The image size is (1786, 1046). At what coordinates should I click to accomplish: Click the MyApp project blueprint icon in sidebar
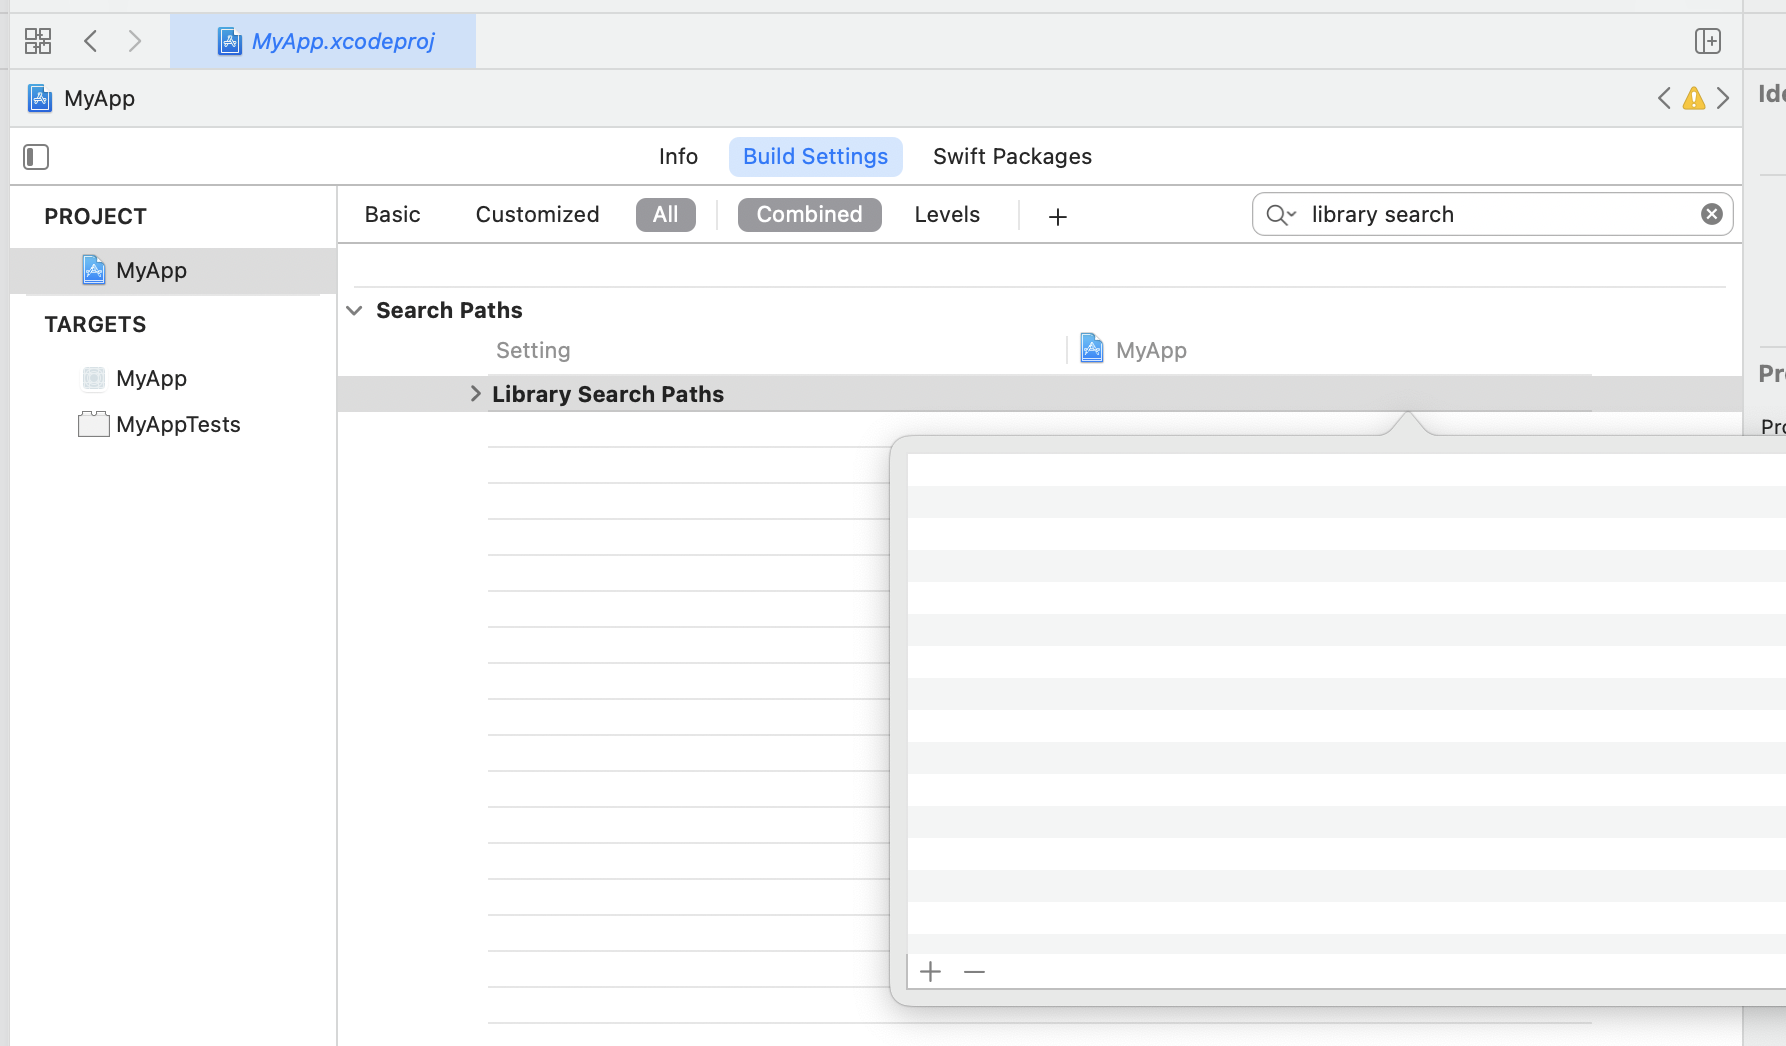(94, 270)
